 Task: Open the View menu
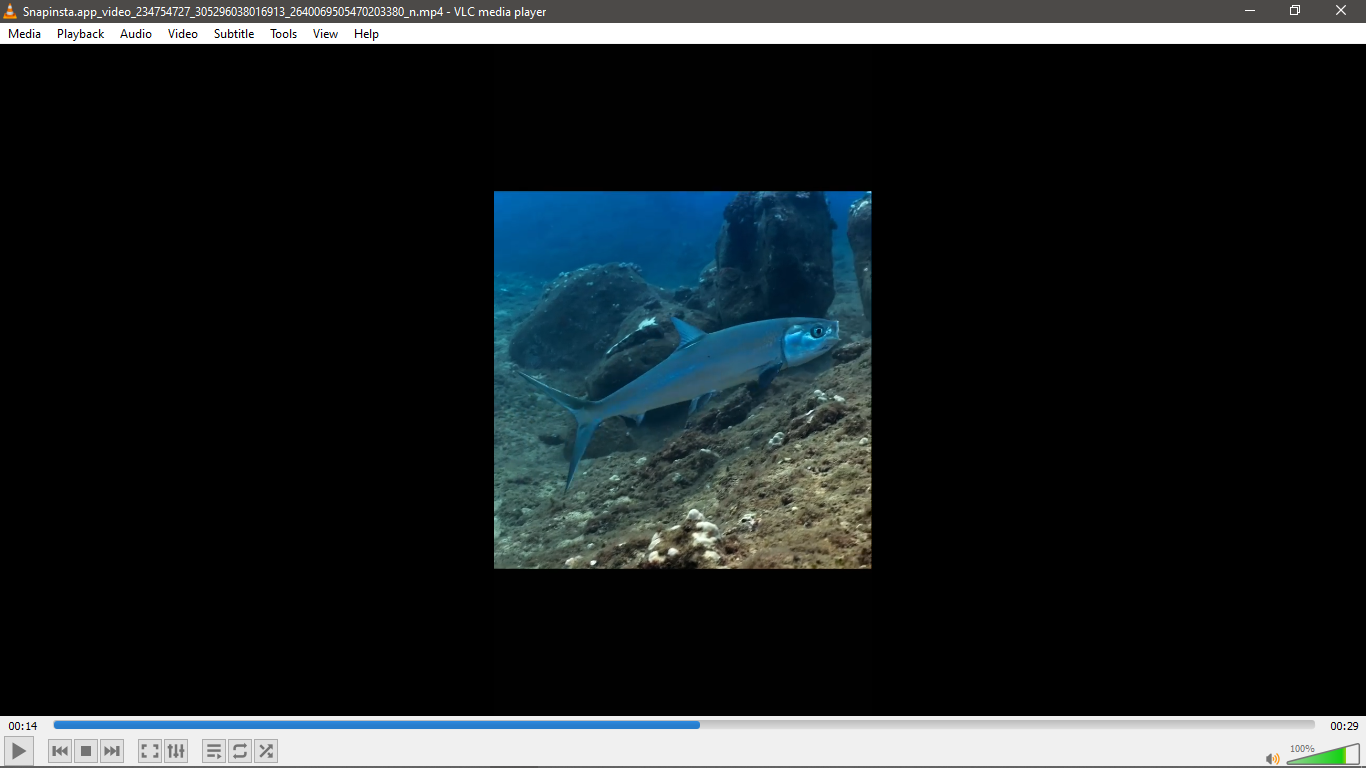point(326,34)
